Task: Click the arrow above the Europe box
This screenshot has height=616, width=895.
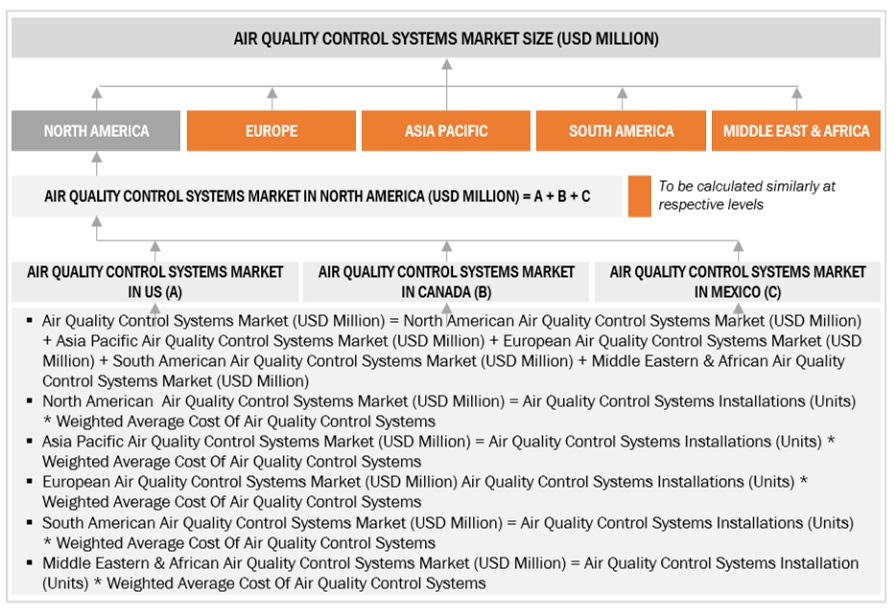Action: click(272, 96)
